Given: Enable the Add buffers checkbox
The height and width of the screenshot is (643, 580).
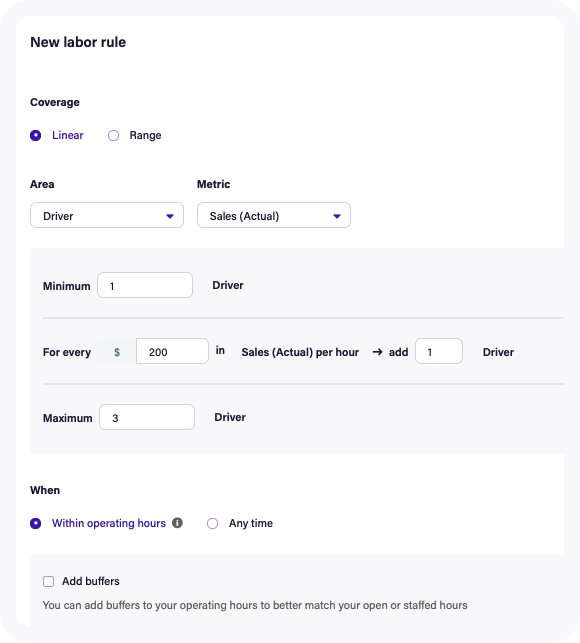Looking at the screenshot, I should [x=48, y=581].
